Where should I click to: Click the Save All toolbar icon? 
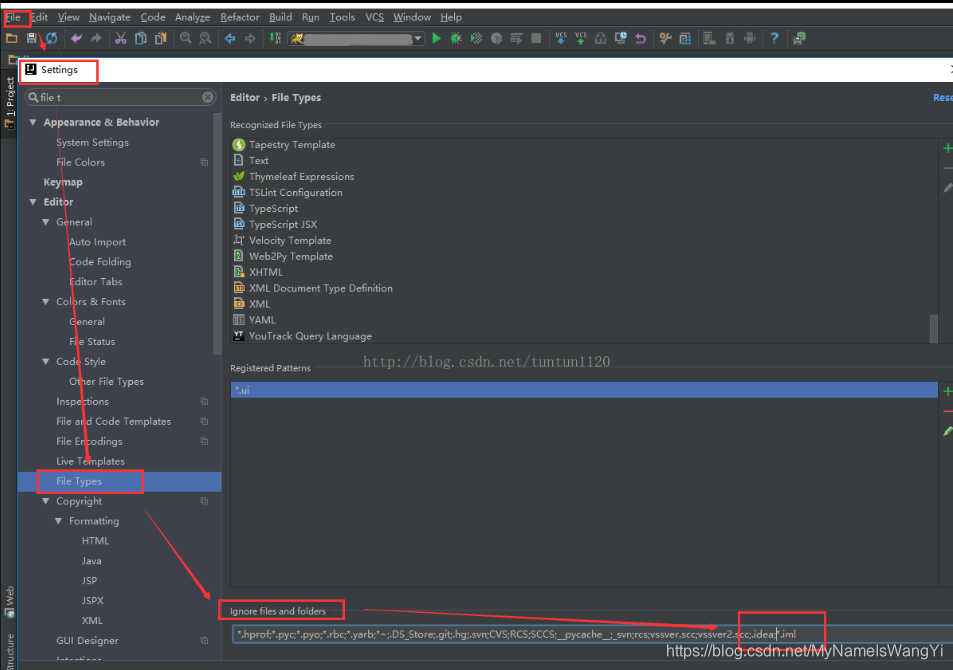32,38
